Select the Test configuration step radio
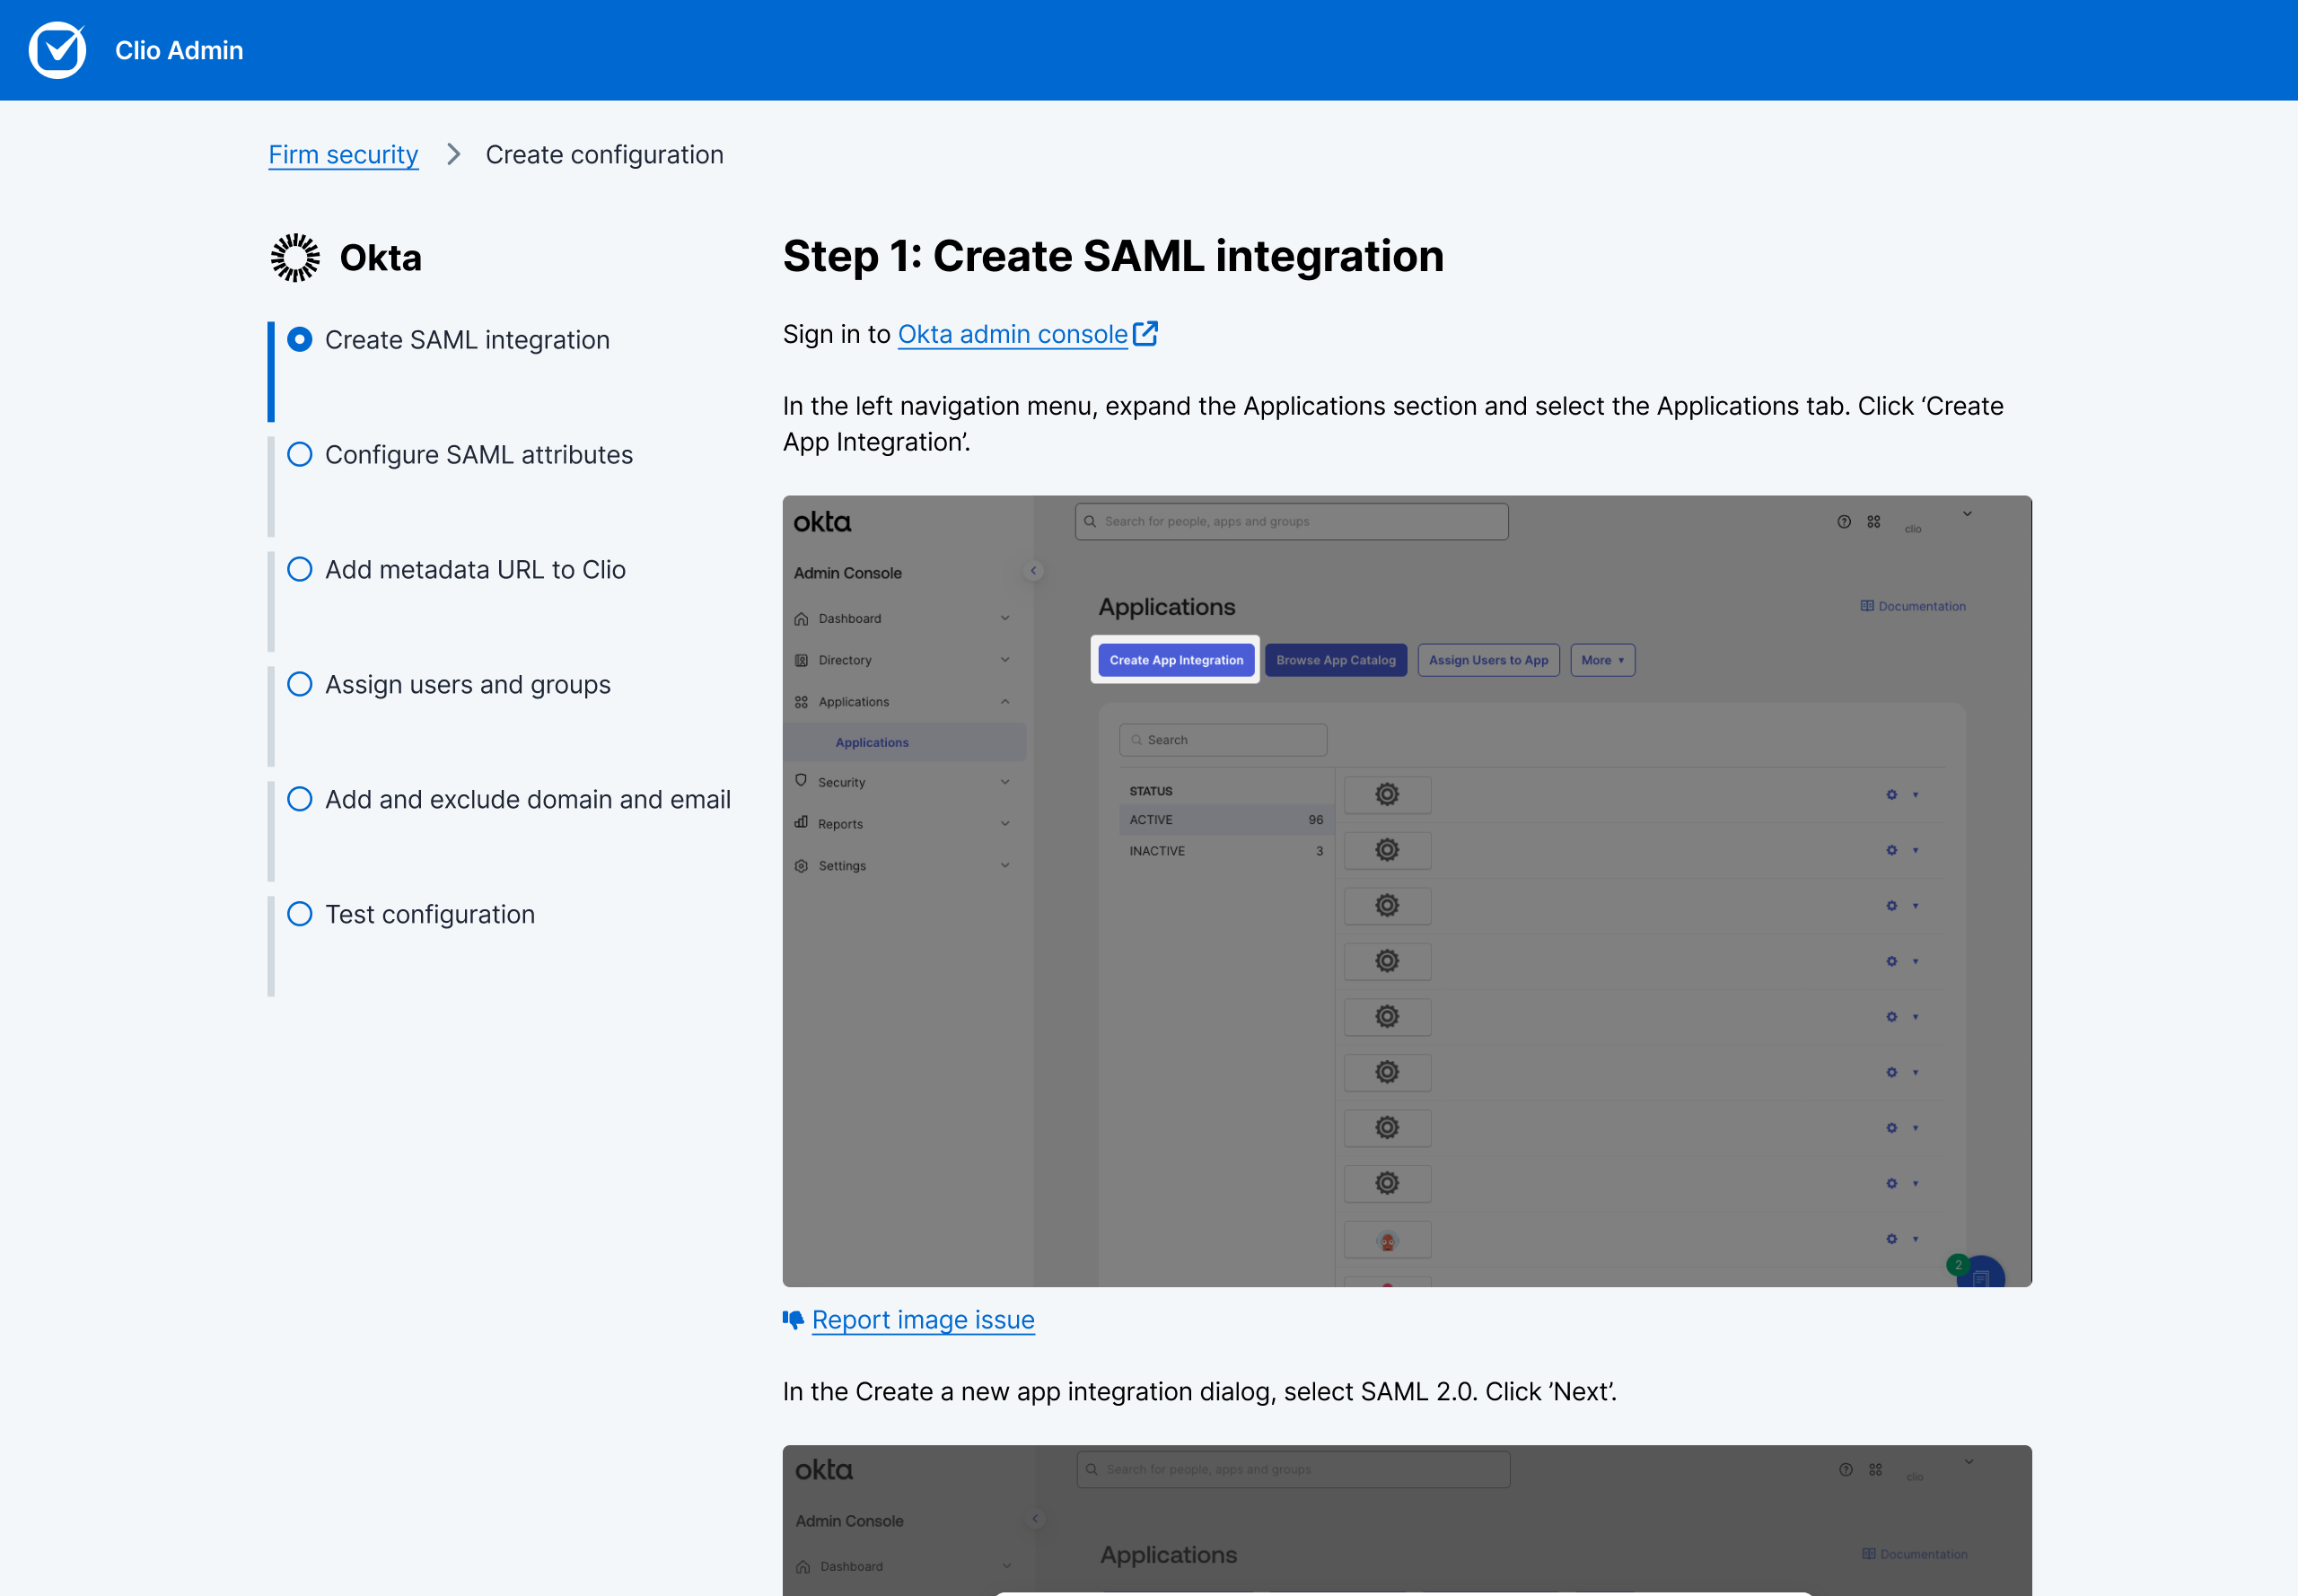The width and height of the screenshot is (2298, 1596). [x=299, y=915]
